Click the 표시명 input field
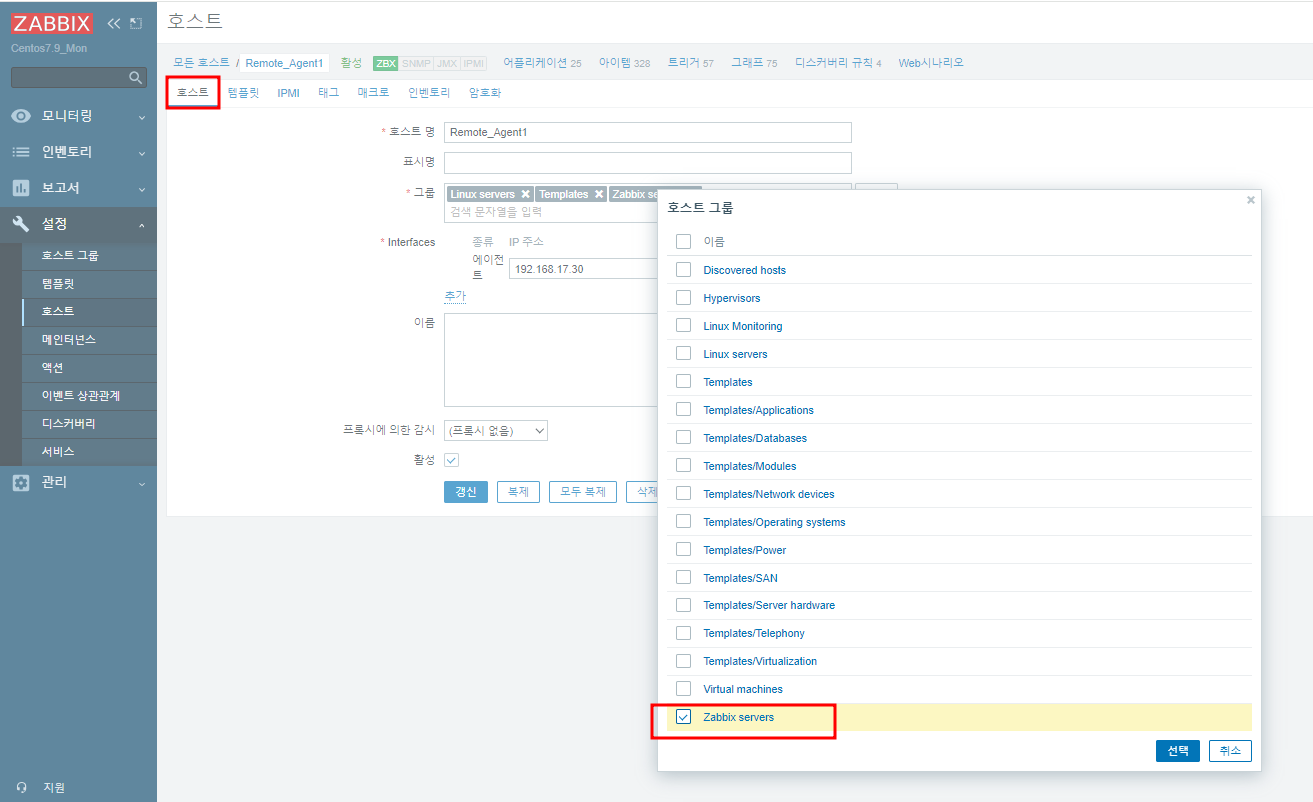Viewport: 1313px width, 802px height. tap(648, 163)
